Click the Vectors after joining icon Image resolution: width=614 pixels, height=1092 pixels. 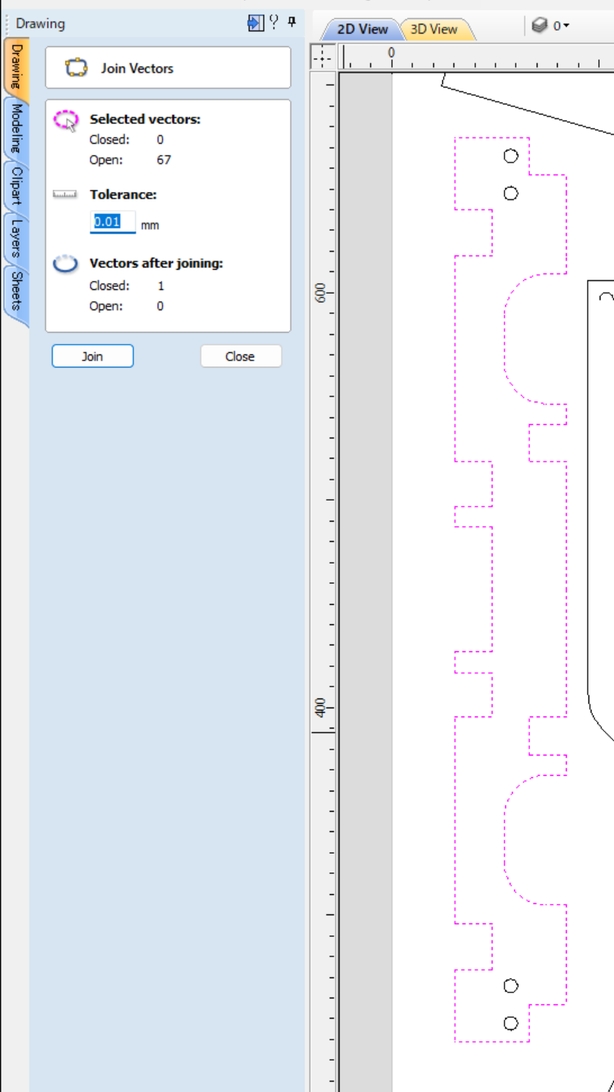tap(65, 264)
